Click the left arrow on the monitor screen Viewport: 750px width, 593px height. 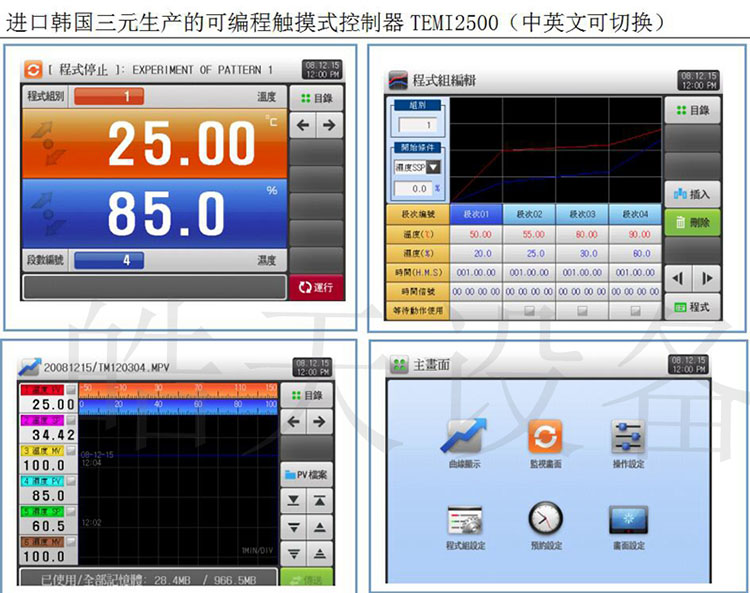tap(303, 125)
